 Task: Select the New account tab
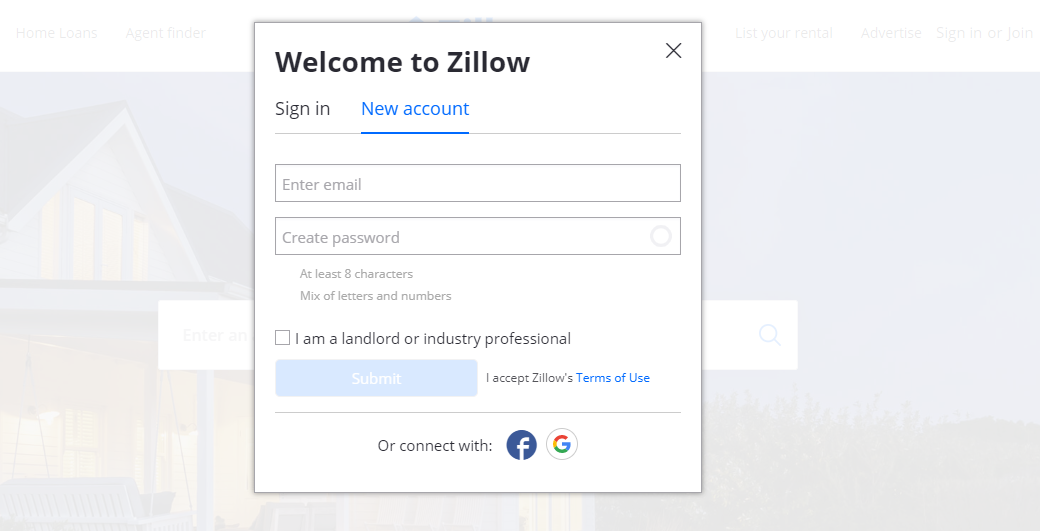pyautogui.click(x=415, y=109)
